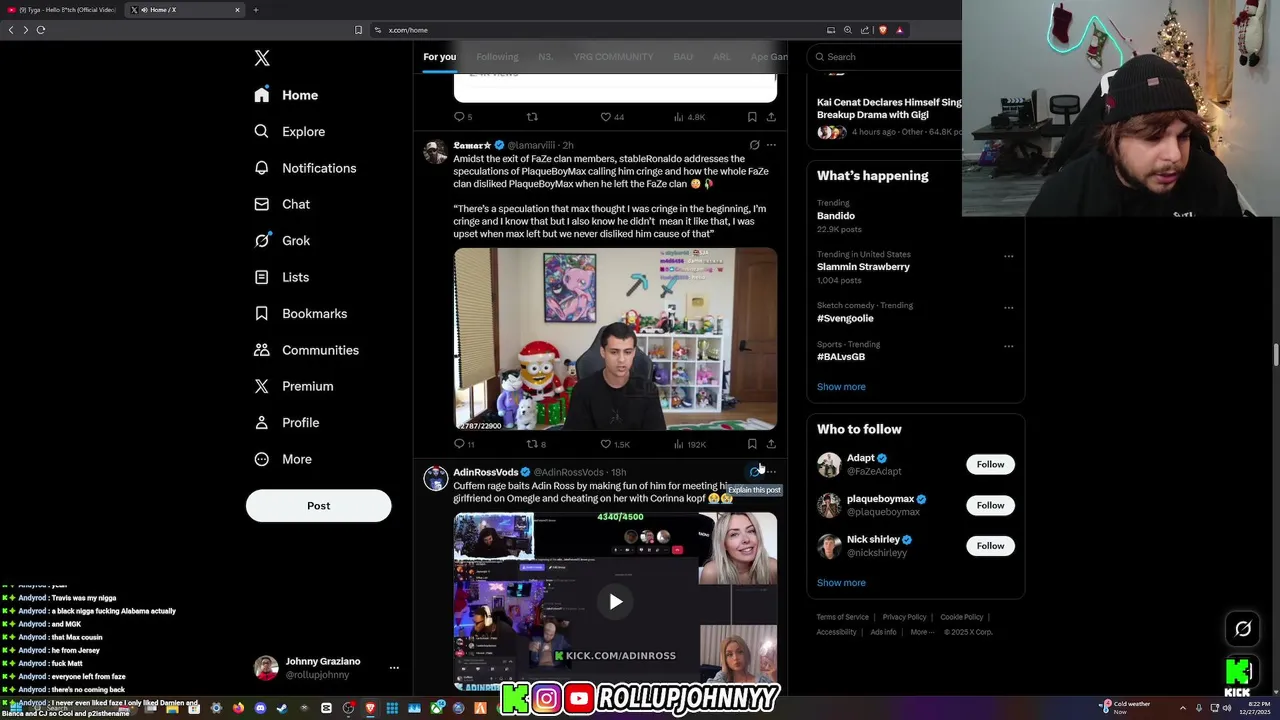
Task: Bookmark this page in the browser toolbar
Action: tap(358, 30)
